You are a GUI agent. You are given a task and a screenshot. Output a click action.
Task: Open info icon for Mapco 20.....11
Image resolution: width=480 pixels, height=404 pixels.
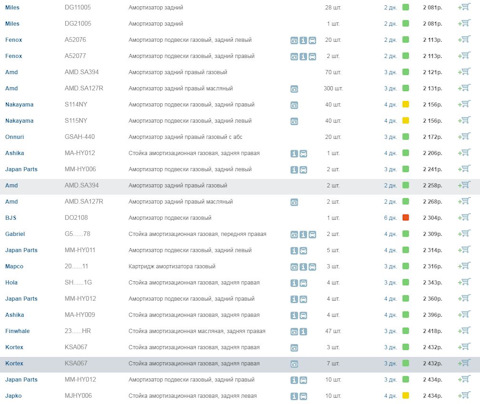click(303, 267)
